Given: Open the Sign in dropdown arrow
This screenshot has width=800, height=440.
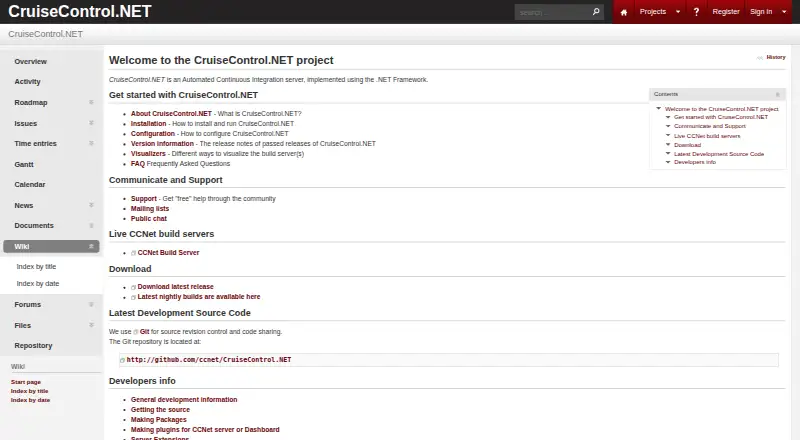Looking at the screenshot, I should tap(784, 12).
